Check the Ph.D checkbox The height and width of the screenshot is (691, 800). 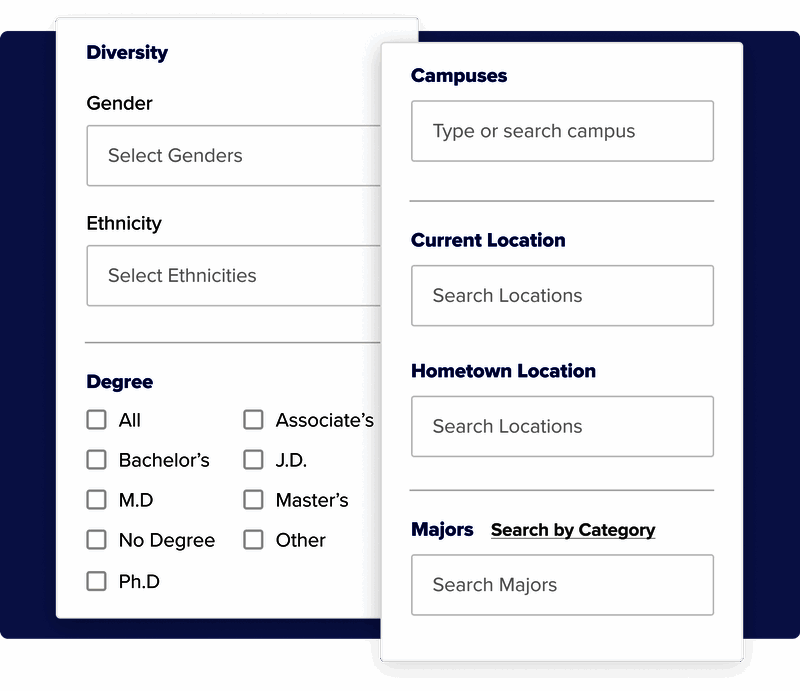[x=96, y=580]
